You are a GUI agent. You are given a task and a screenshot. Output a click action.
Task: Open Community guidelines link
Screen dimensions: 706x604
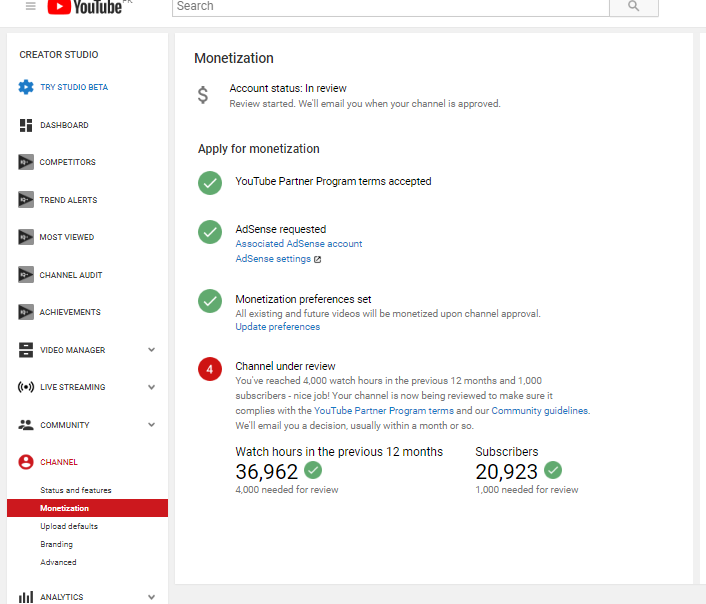click(539, 411)
